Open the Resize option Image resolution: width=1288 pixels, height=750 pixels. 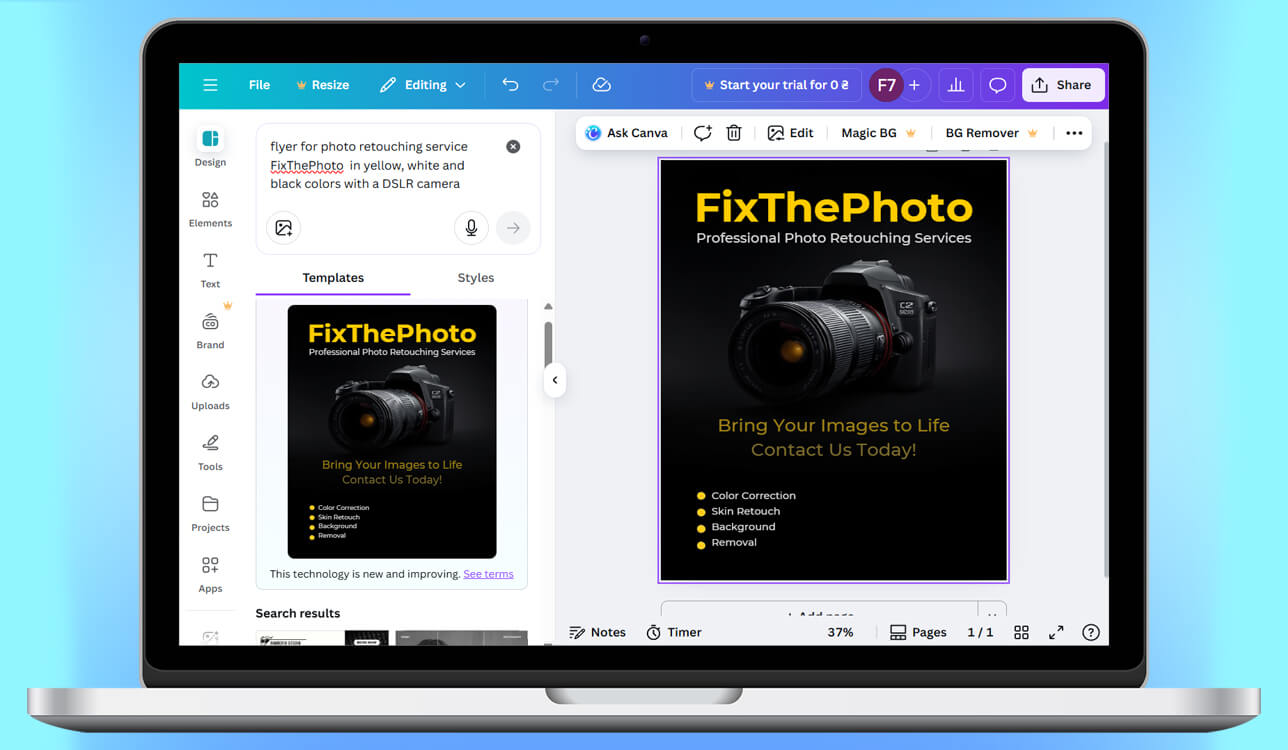tap(322, 85)
